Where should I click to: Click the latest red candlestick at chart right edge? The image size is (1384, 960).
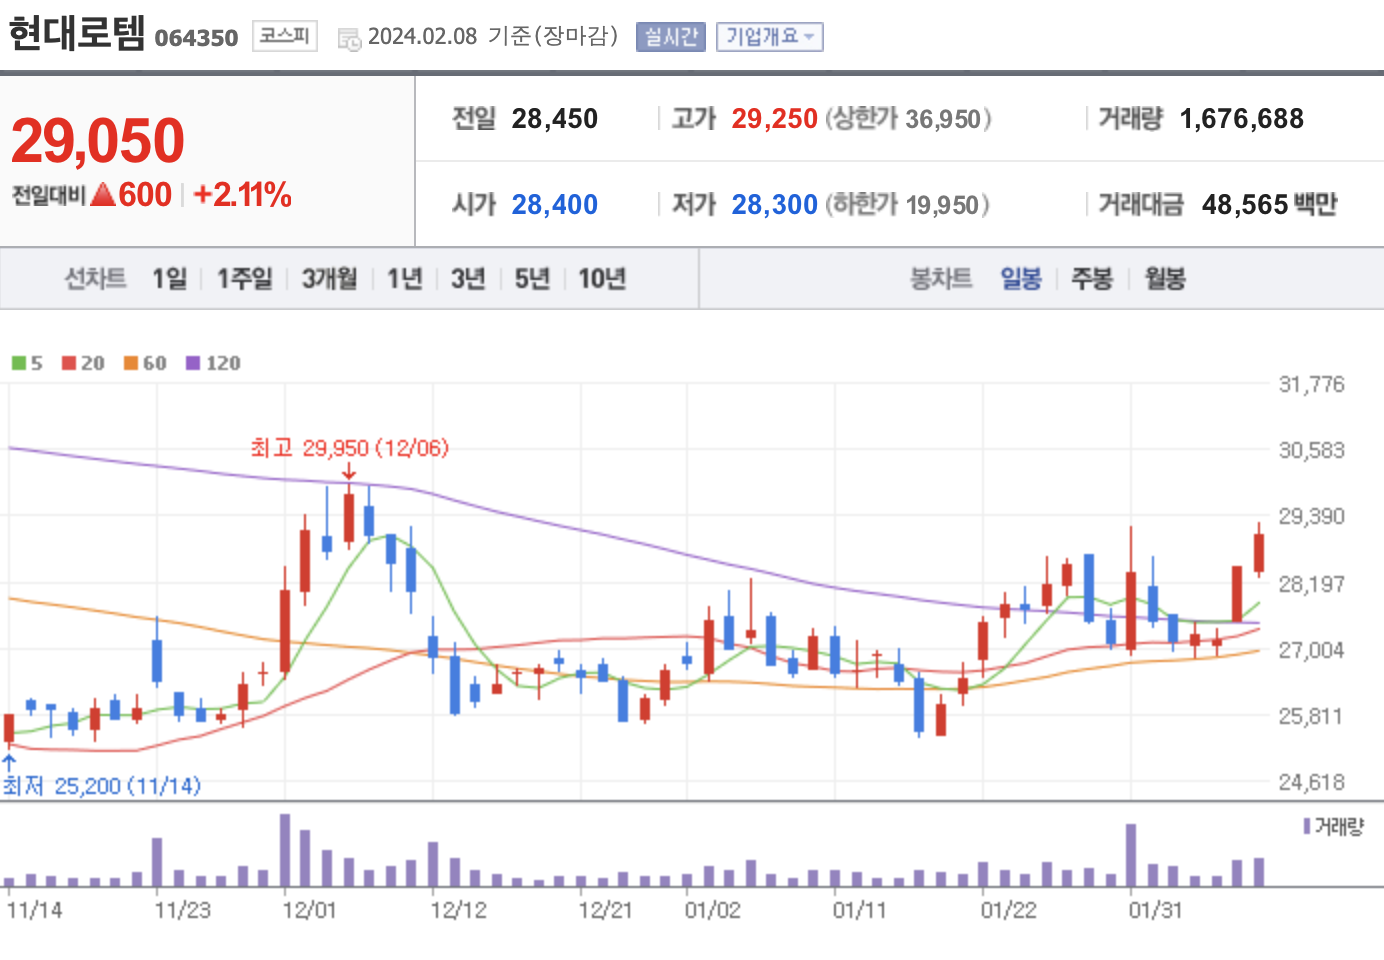click(1259, 551)
